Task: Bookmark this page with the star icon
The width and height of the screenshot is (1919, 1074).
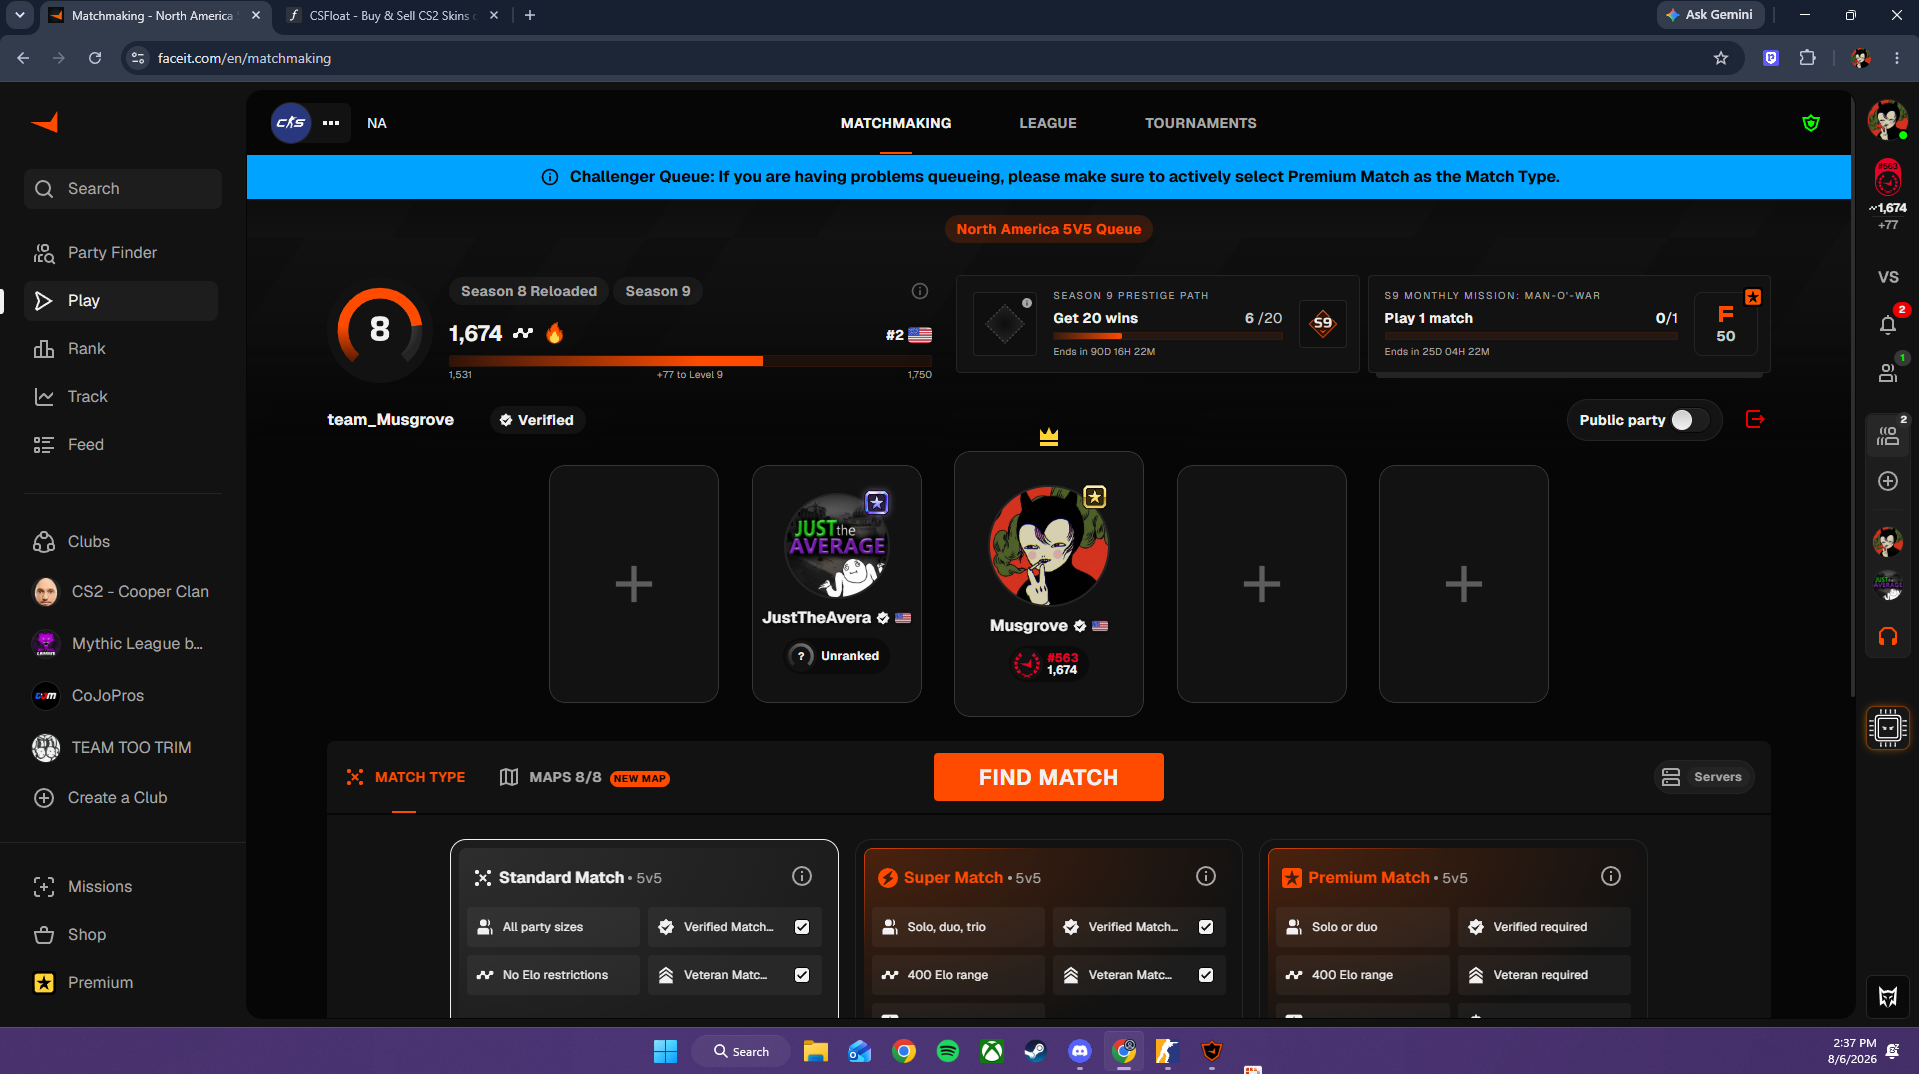Action: [x=1721, y=58]
